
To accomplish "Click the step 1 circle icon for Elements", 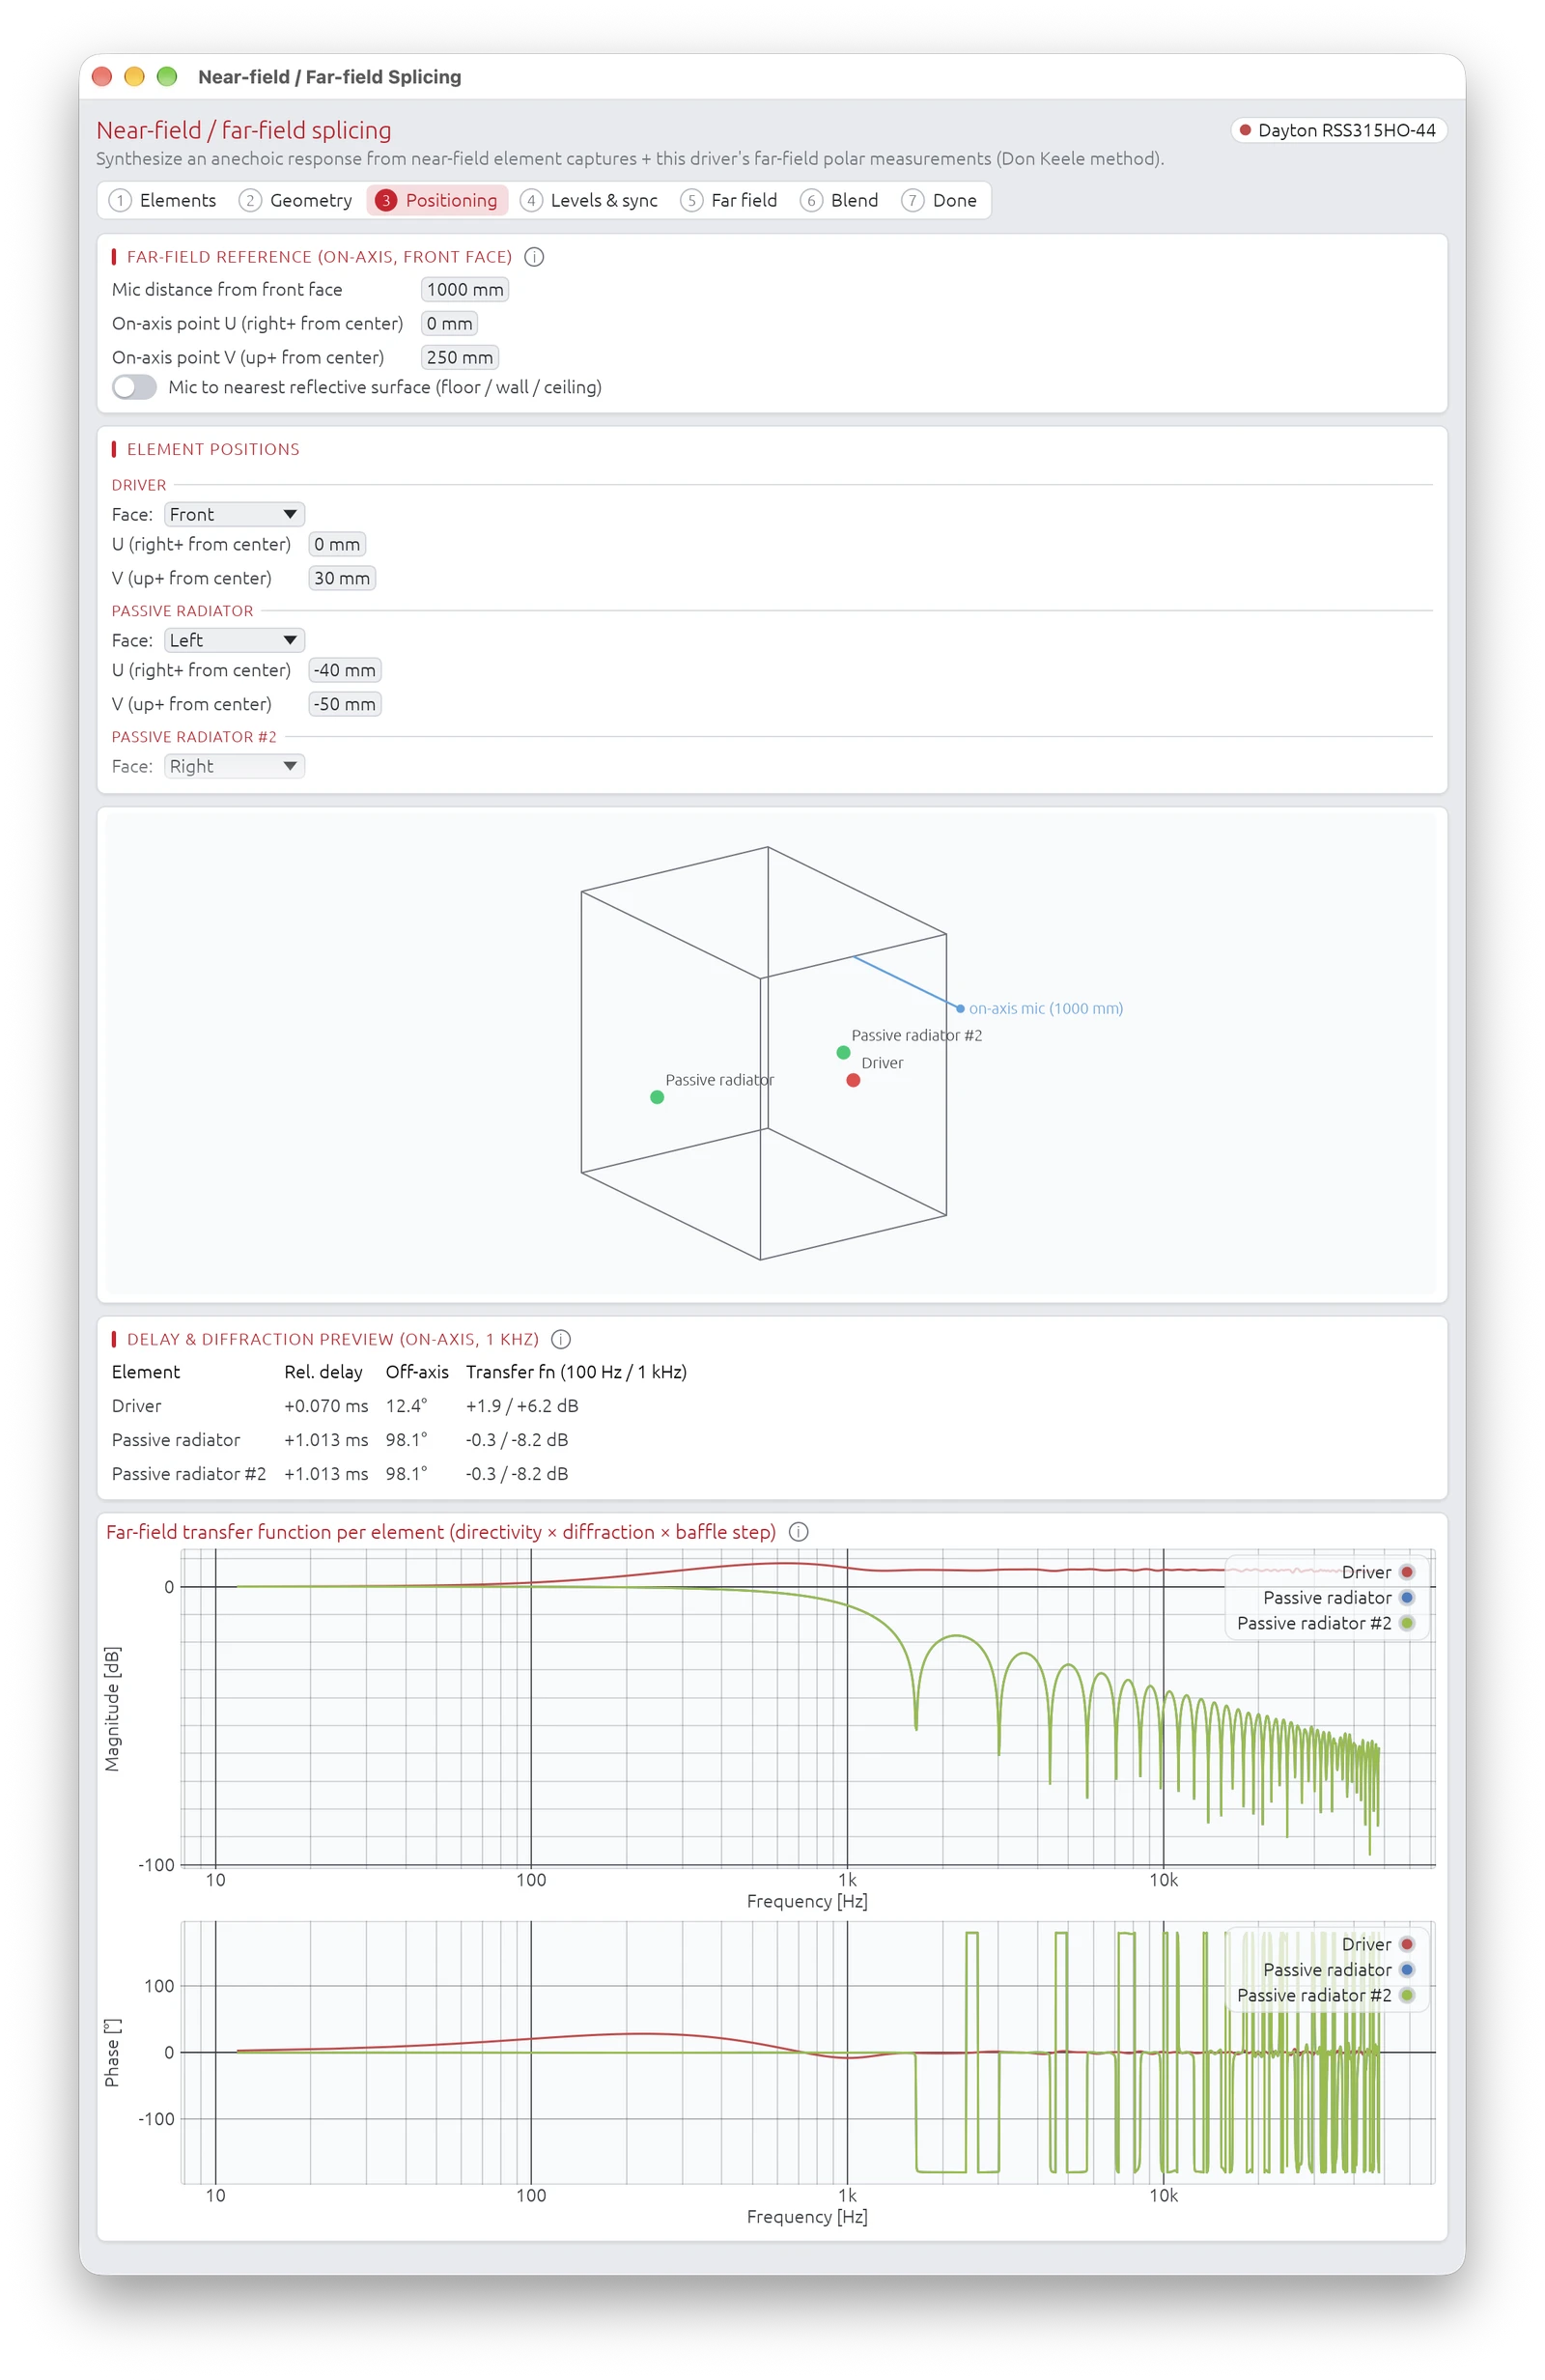I will pos(120,200).
